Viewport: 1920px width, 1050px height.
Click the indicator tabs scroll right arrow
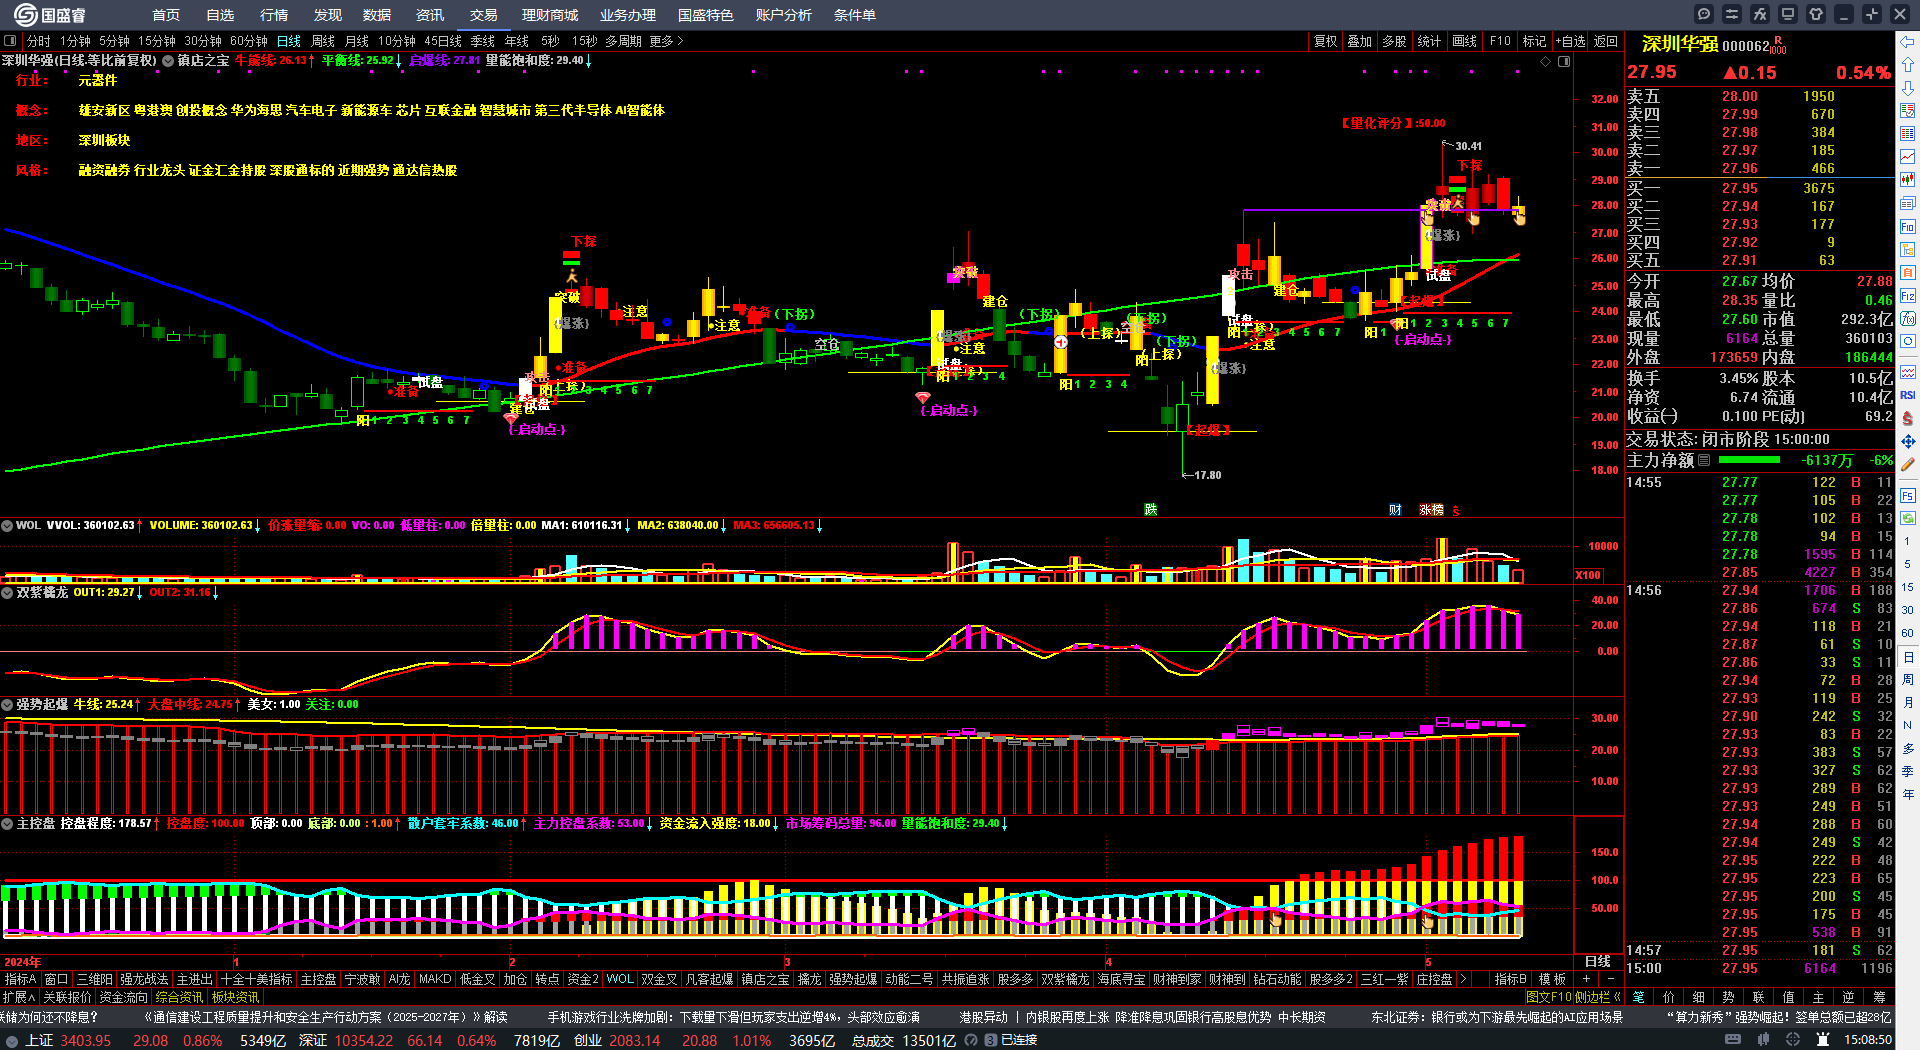coord(1463,979)
